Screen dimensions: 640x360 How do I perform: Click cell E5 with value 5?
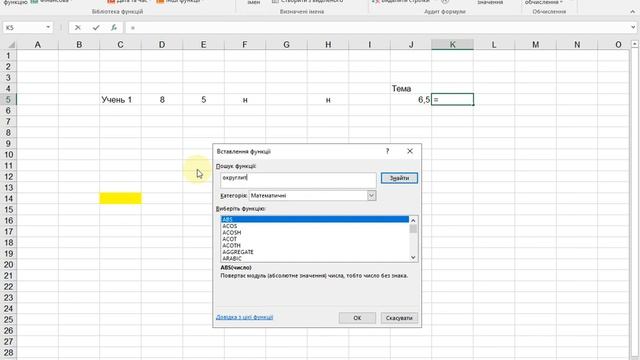click(203, 100)
